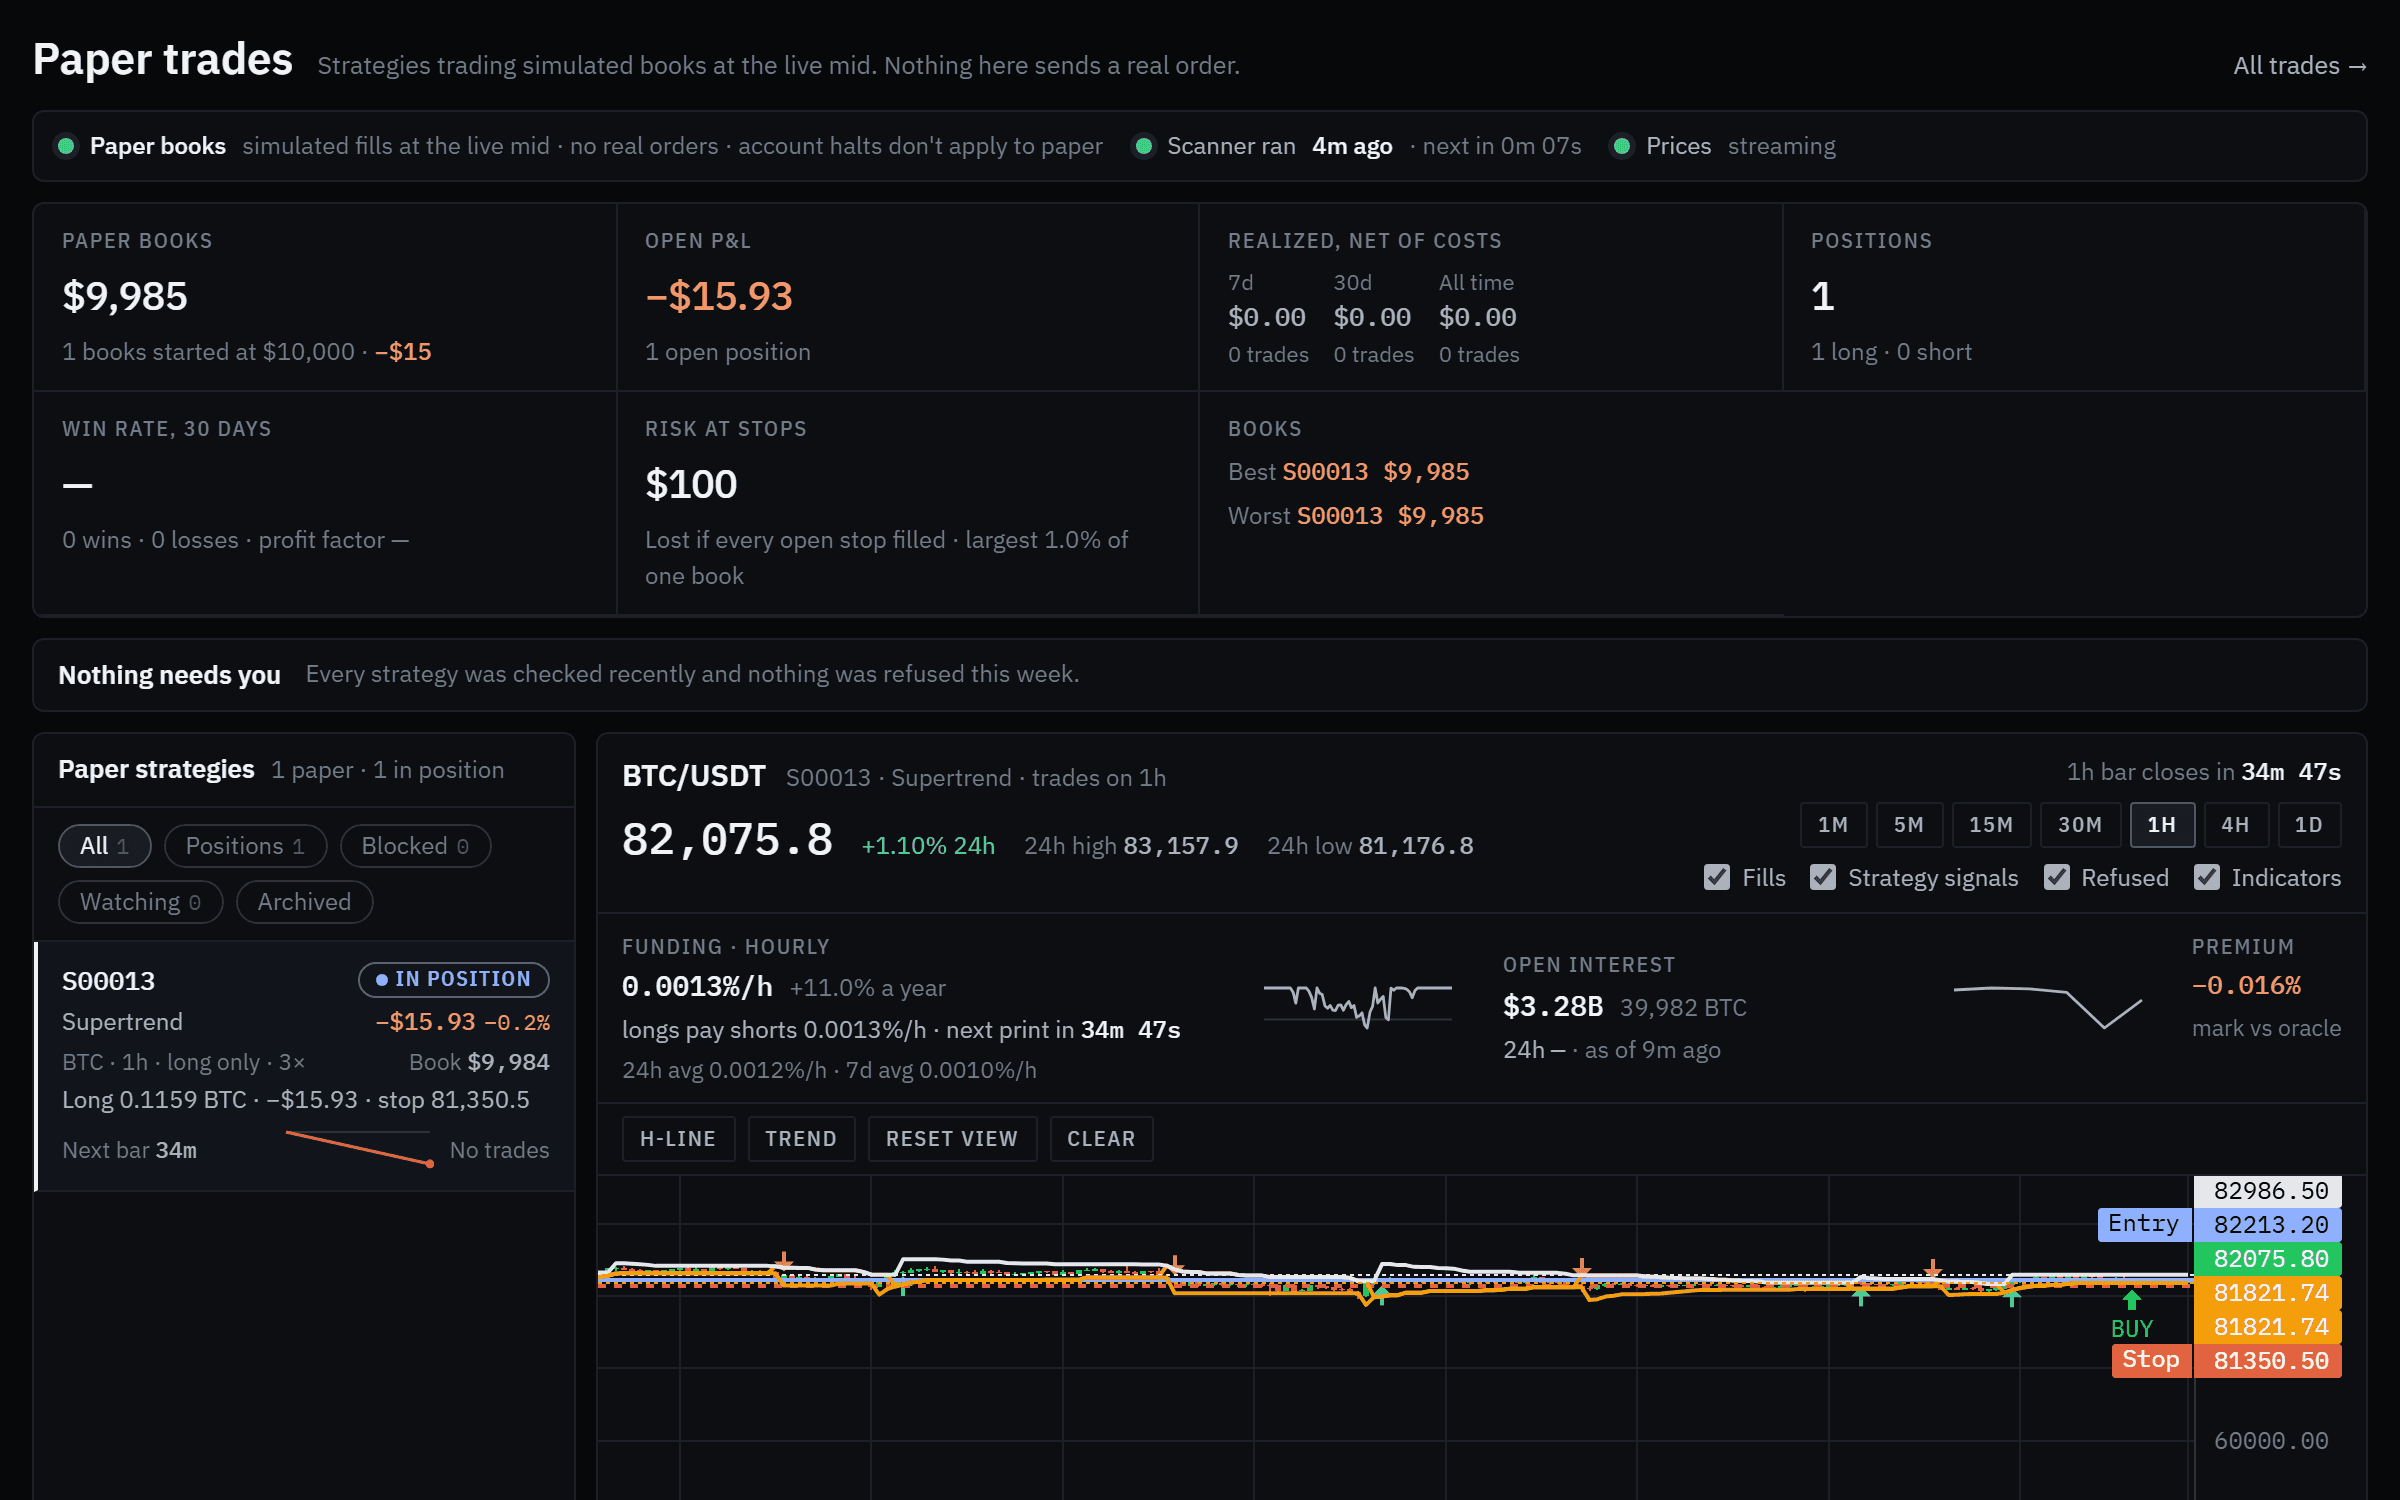The width and height of the screenshot is (2400, 1500).
Task: Select the S00013 strategy title
Action: [x=109, y=981]
